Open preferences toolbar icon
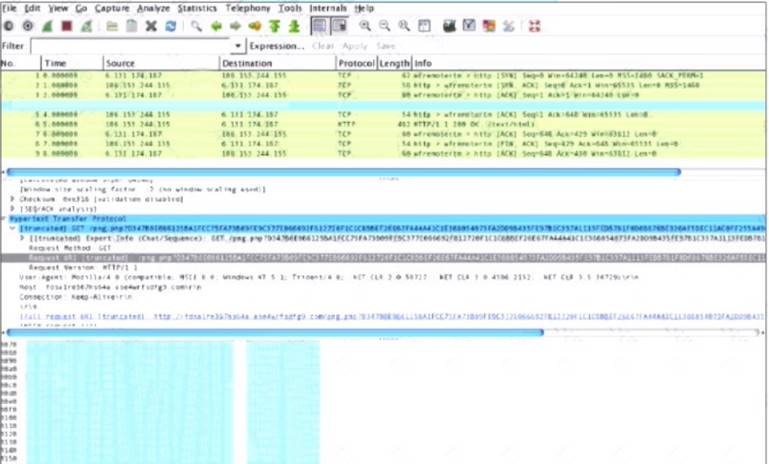 [x=508, y=26]
